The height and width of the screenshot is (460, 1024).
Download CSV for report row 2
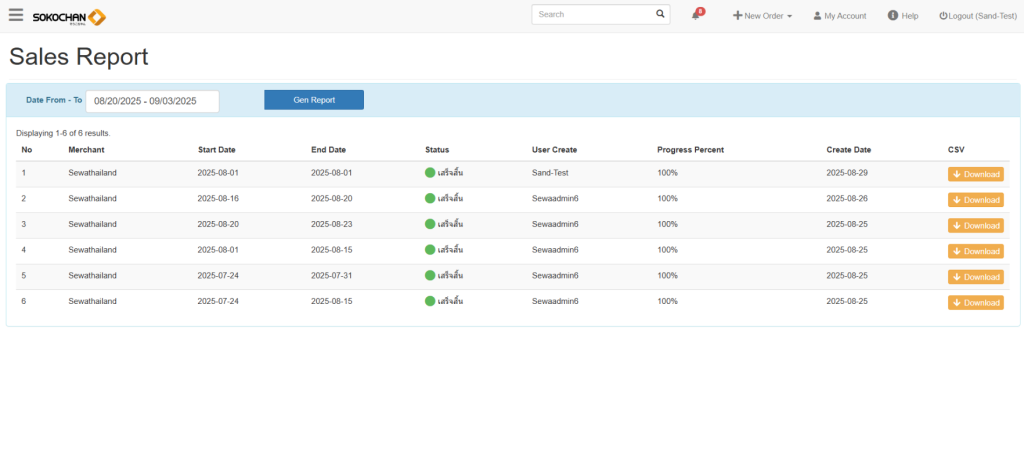coord(975,200)
